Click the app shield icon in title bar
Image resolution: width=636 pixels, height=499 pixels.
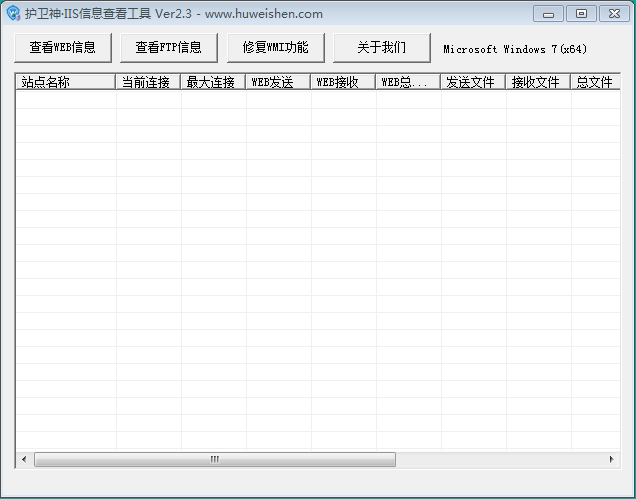click(x=13, y=13)
